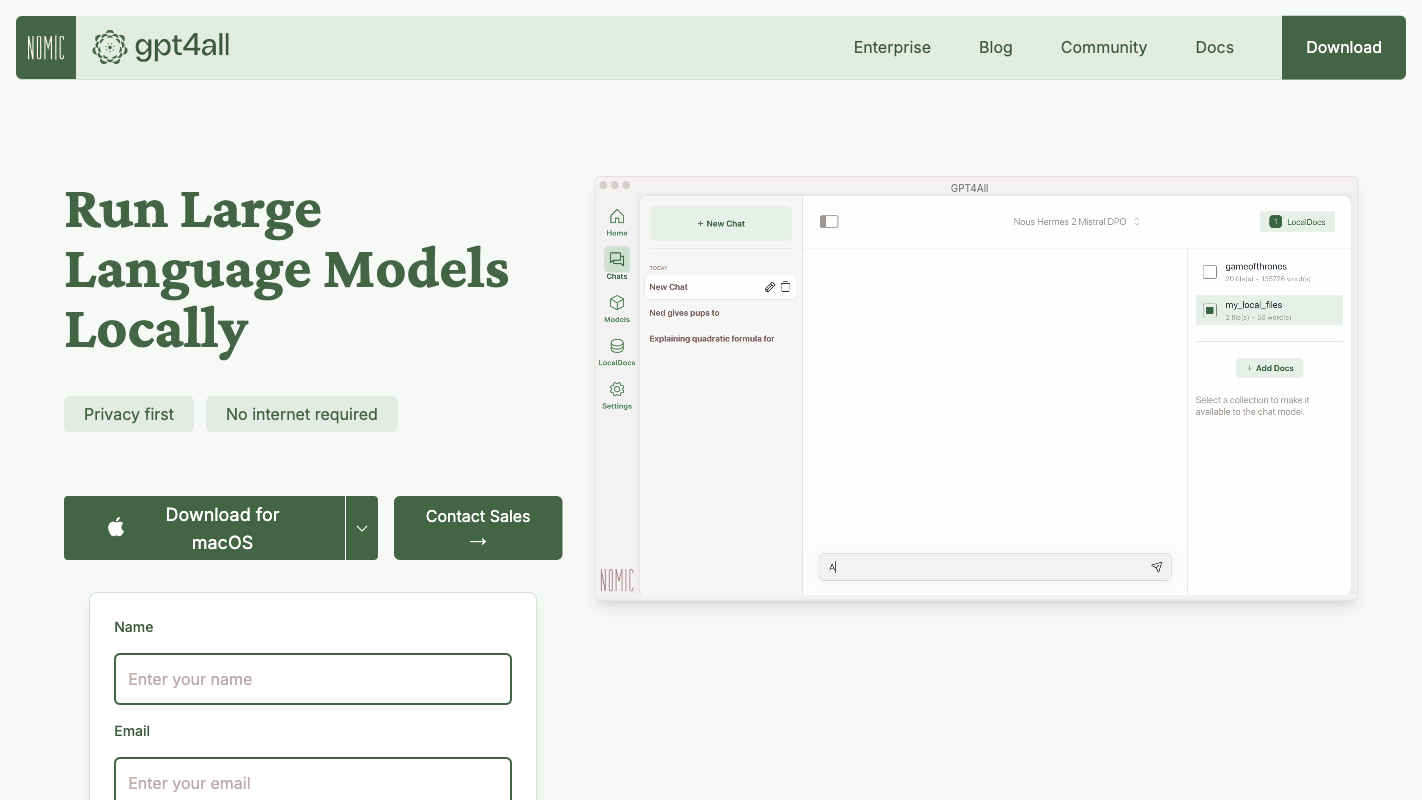Click the GPT4All window title text
Screen dimensions: 1422x800
coord(970,188)
